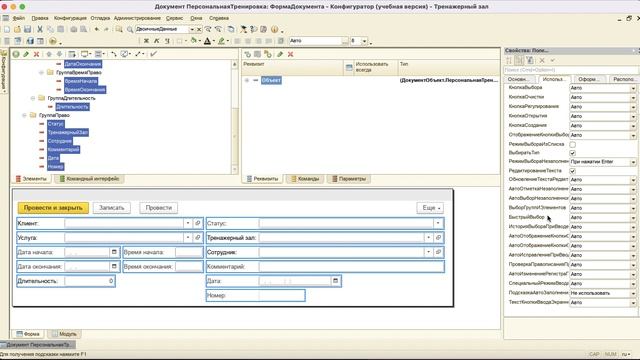
Task: Open Отладка menu
Action: click(x=100, y=18)
